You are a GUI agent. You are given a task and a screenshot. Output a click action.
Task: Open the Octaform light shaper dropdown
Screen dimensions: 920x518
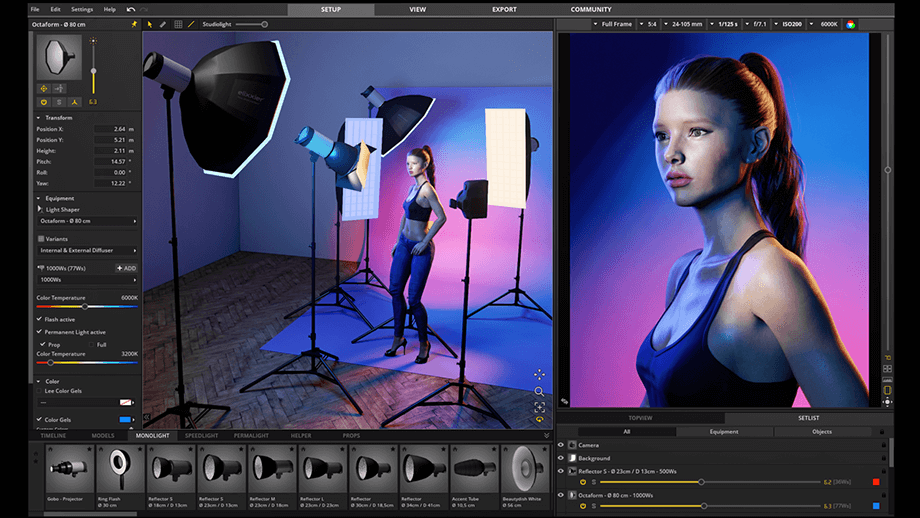click(87, 221)
